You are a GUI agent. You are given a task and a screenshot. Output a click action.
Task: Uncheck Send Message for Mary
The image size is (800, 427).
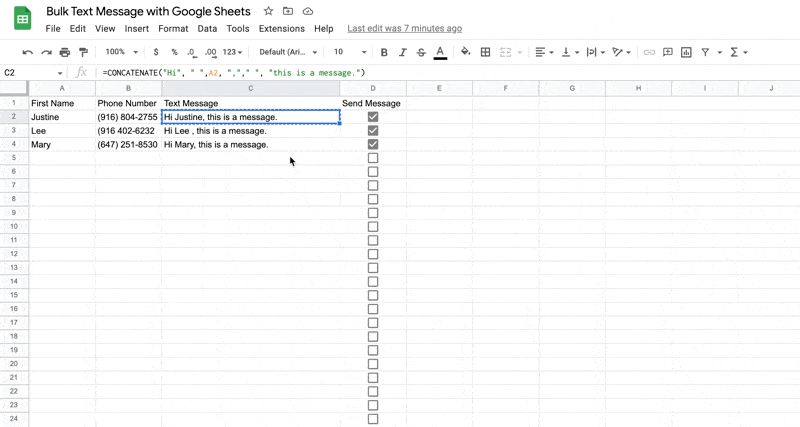373,144
